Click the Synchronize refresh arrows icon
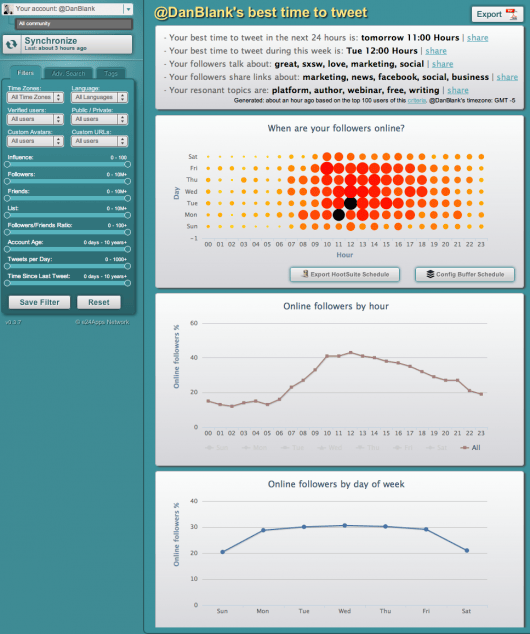The height and width of the screenshot is (634, 530). coord(12,44)
